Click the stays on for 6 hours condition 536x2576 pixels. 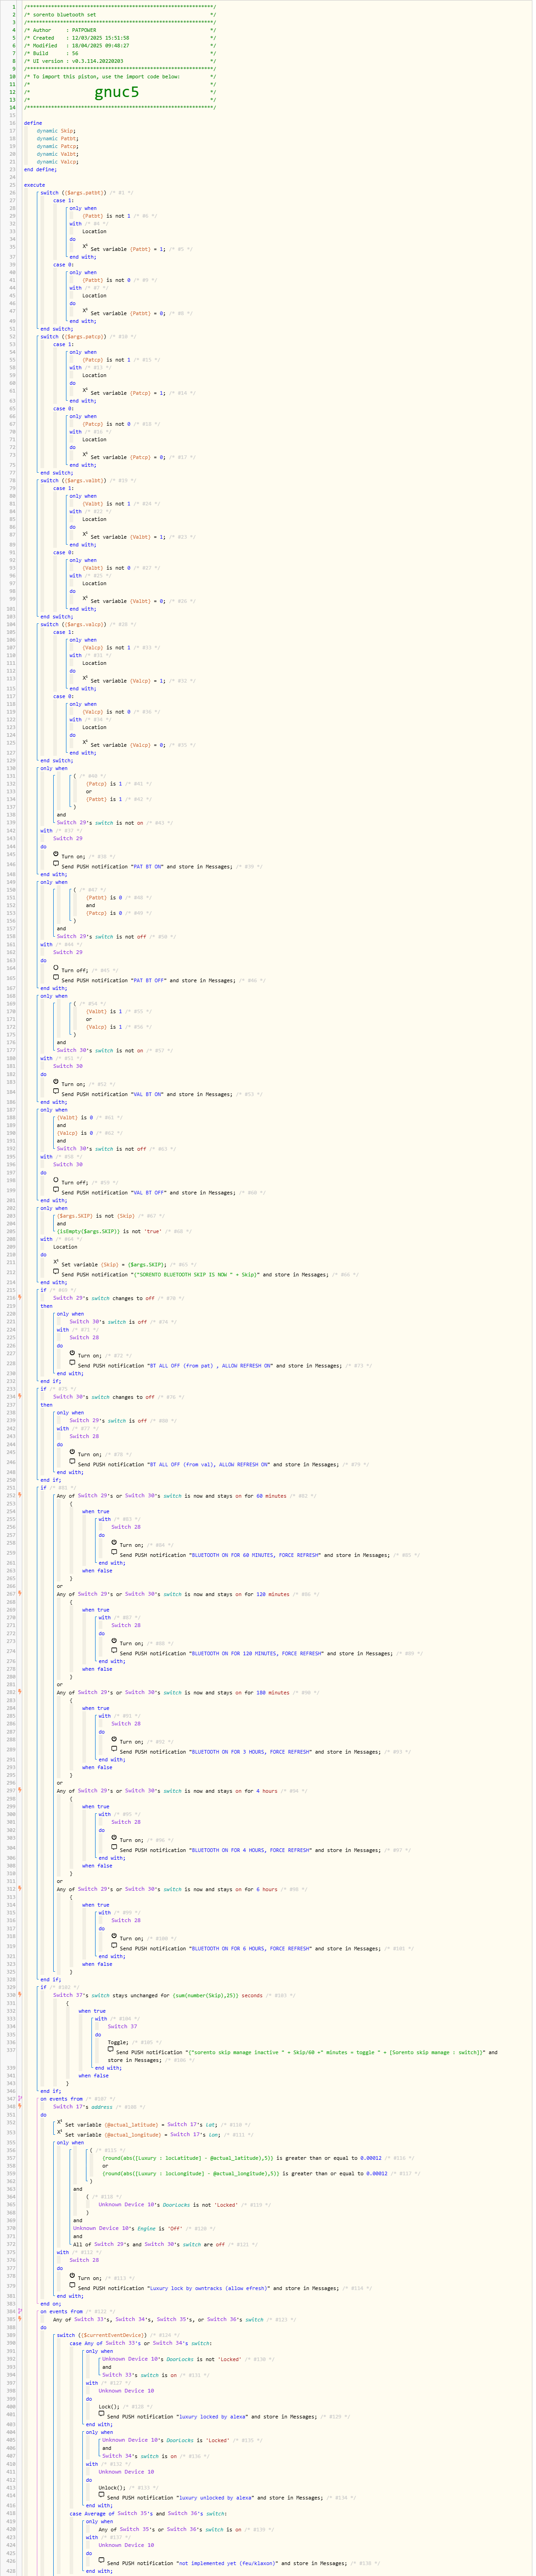(x=167, y=1889)
